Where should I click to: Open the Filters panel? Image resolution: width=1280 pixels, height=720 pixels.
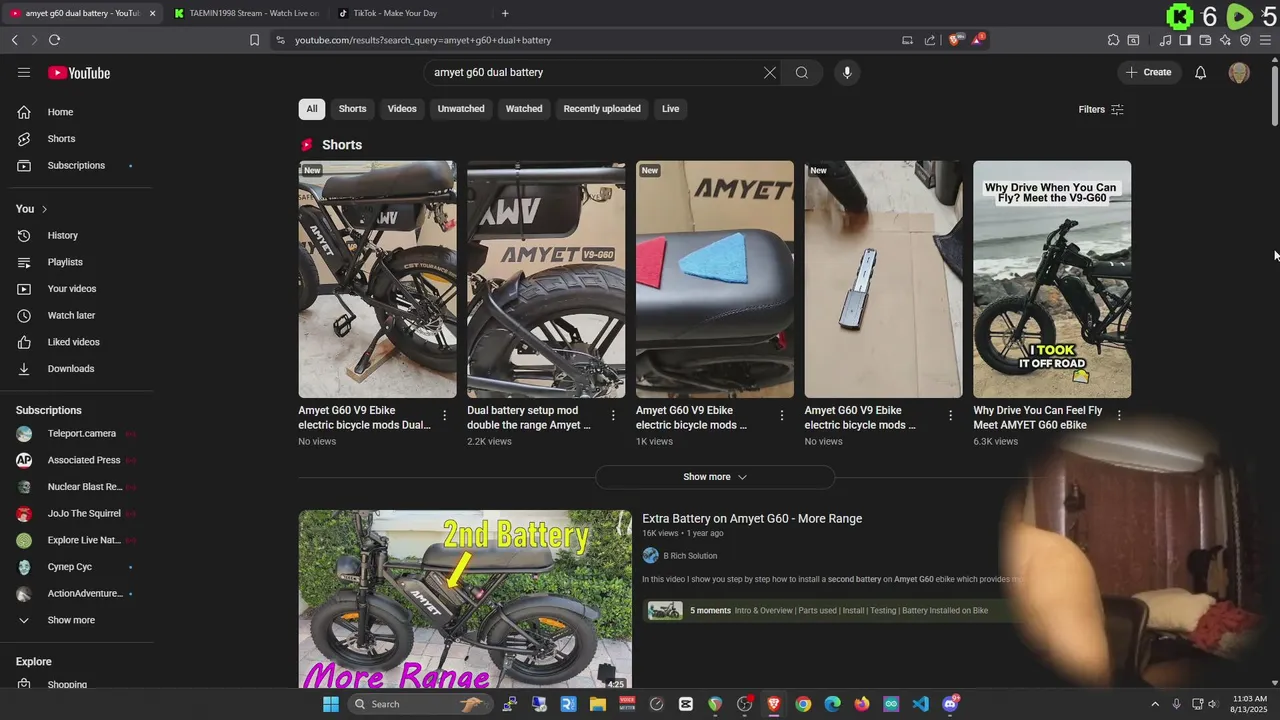tap(1101, 109)
